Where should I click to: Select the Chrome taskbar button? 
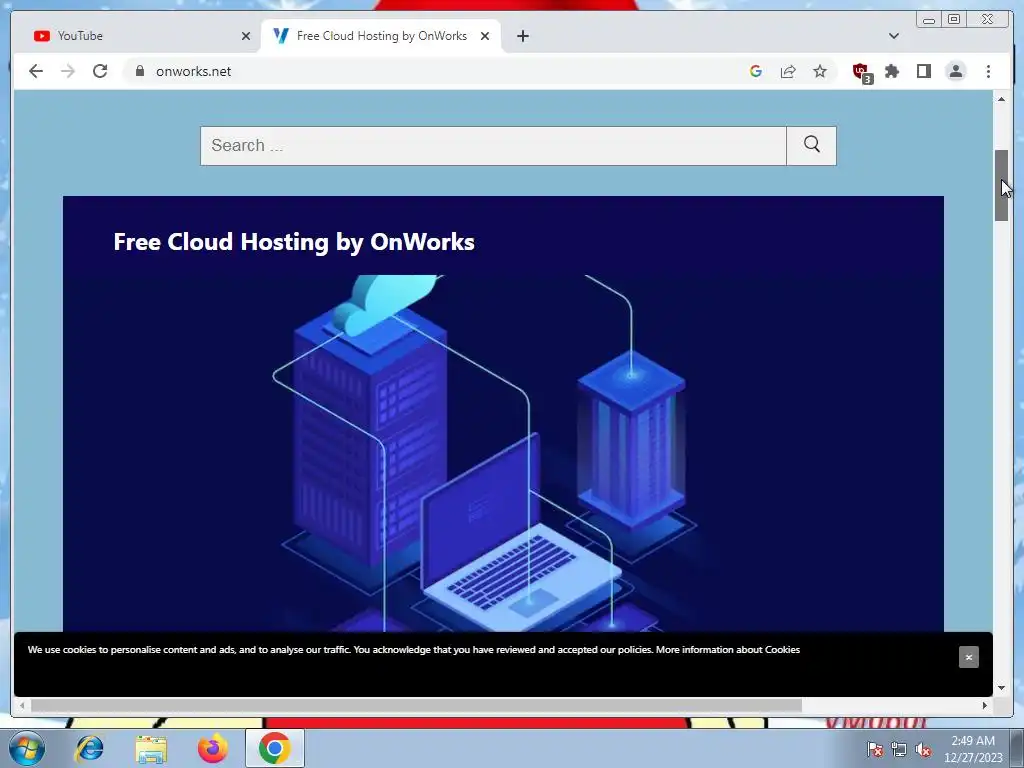point(275,748)
